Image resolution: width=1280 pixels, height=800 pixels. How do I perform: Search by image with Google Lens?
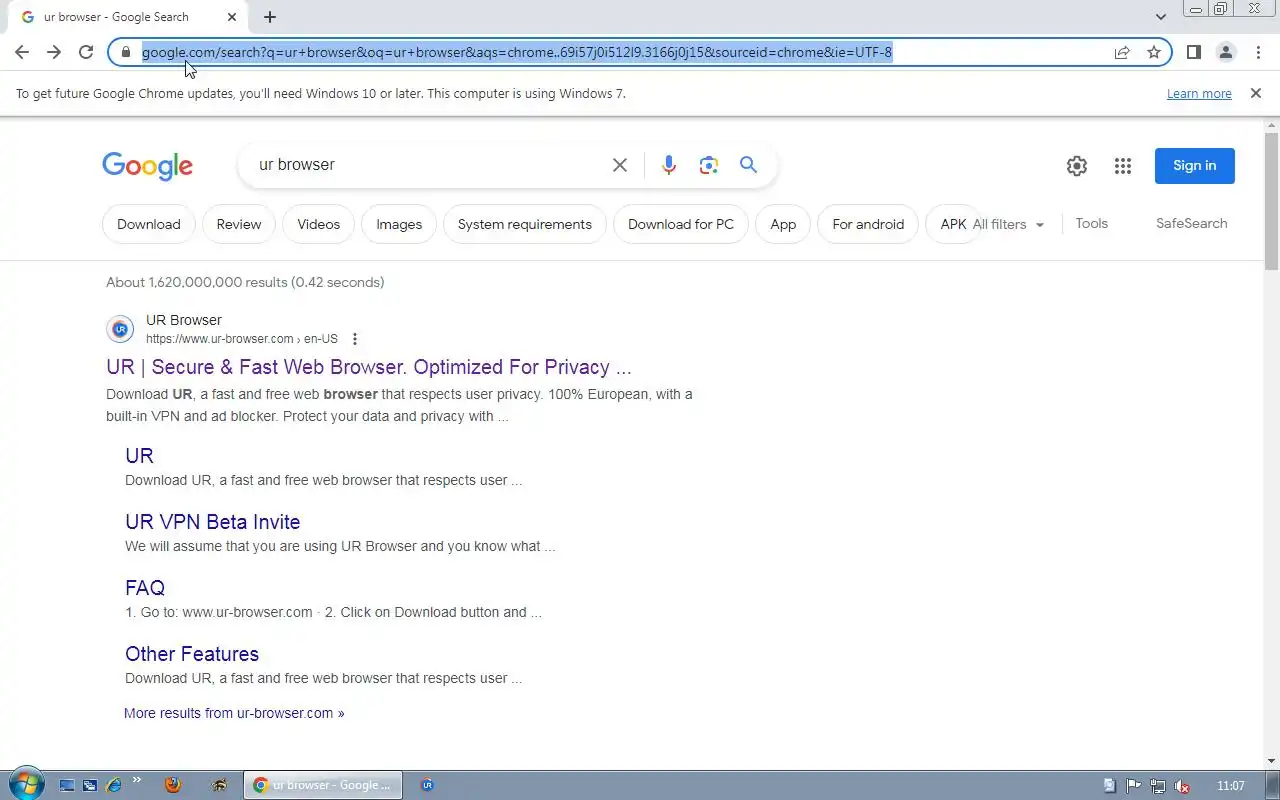pos(709,165)
